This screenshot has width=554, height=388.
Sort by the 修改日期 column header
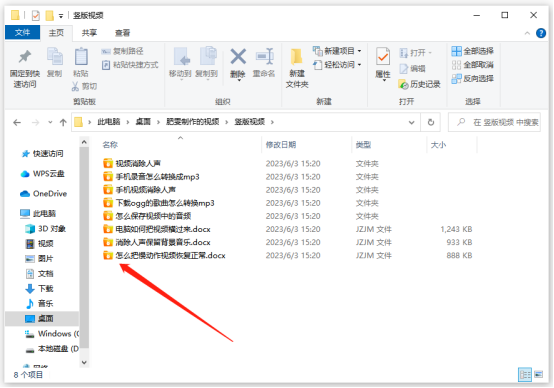point(281,145)
